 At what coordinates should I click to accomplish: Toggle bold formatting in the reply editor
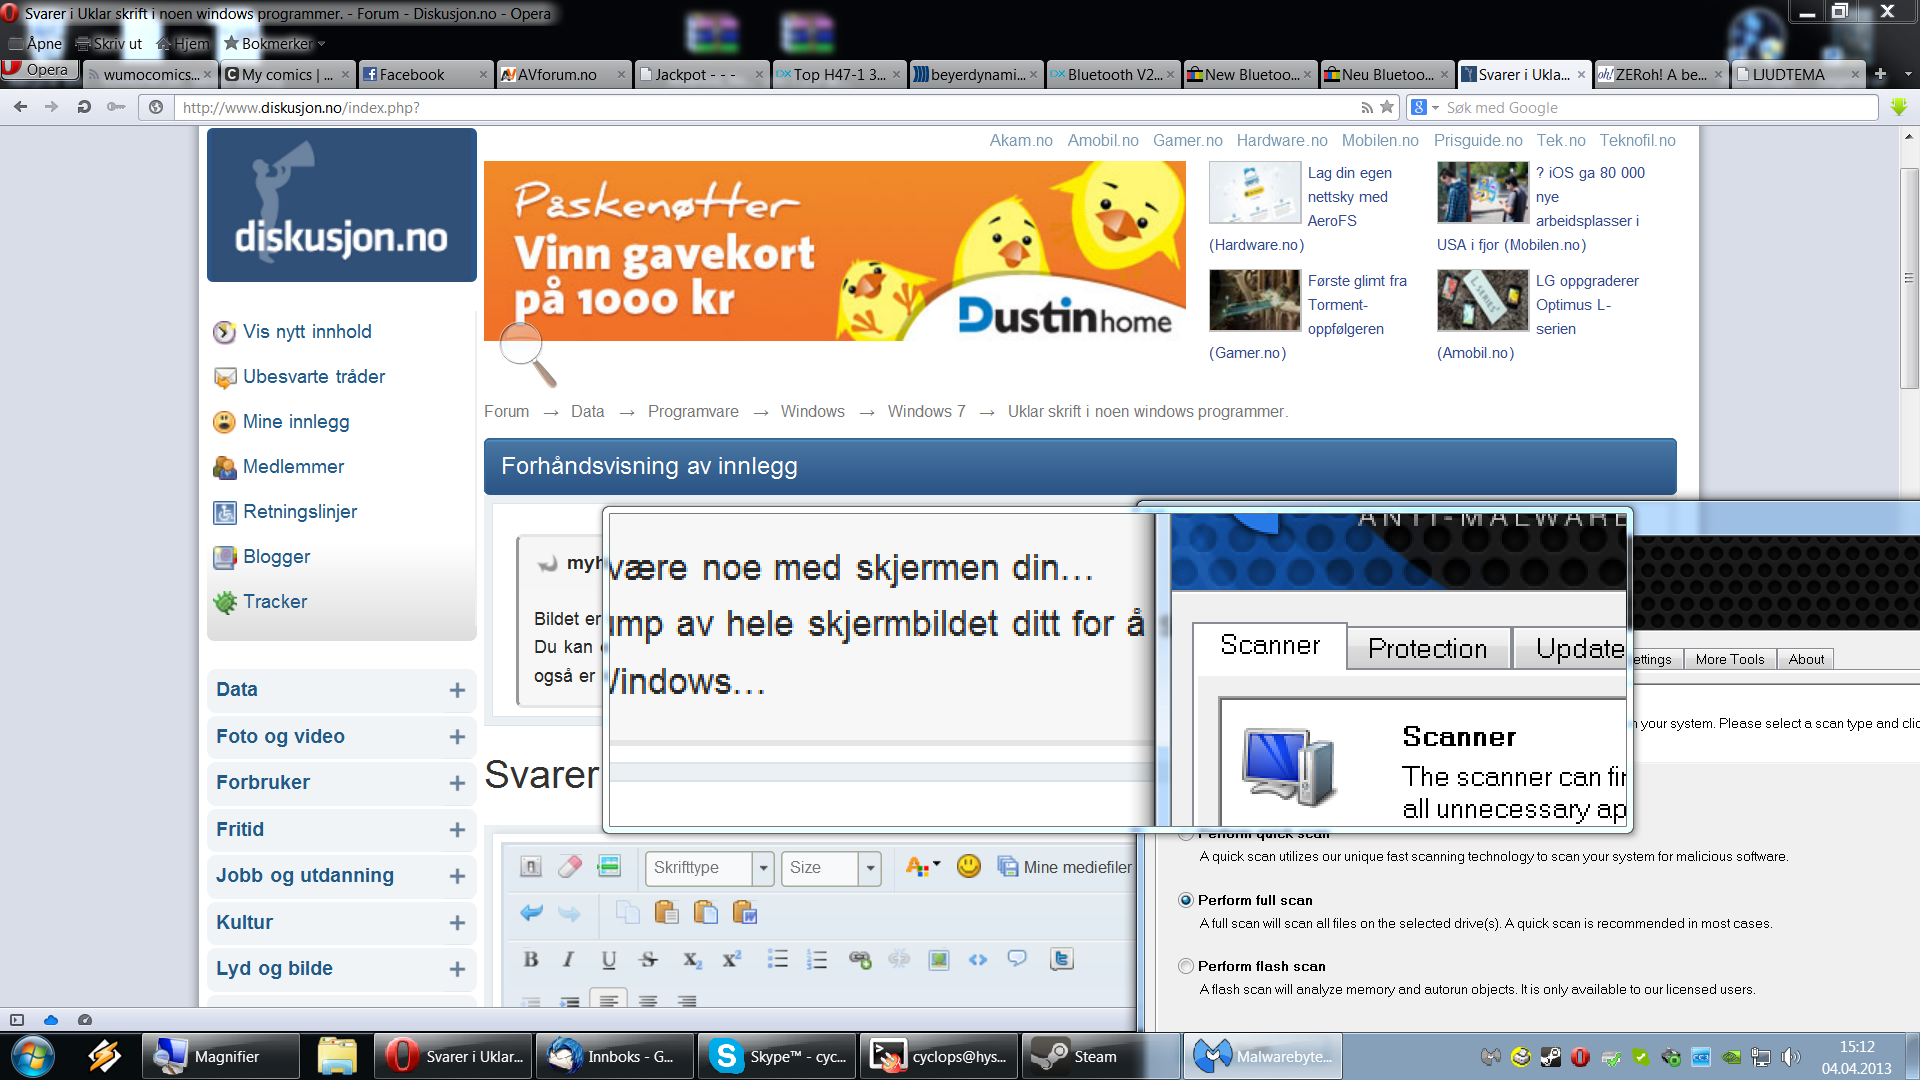531,959
